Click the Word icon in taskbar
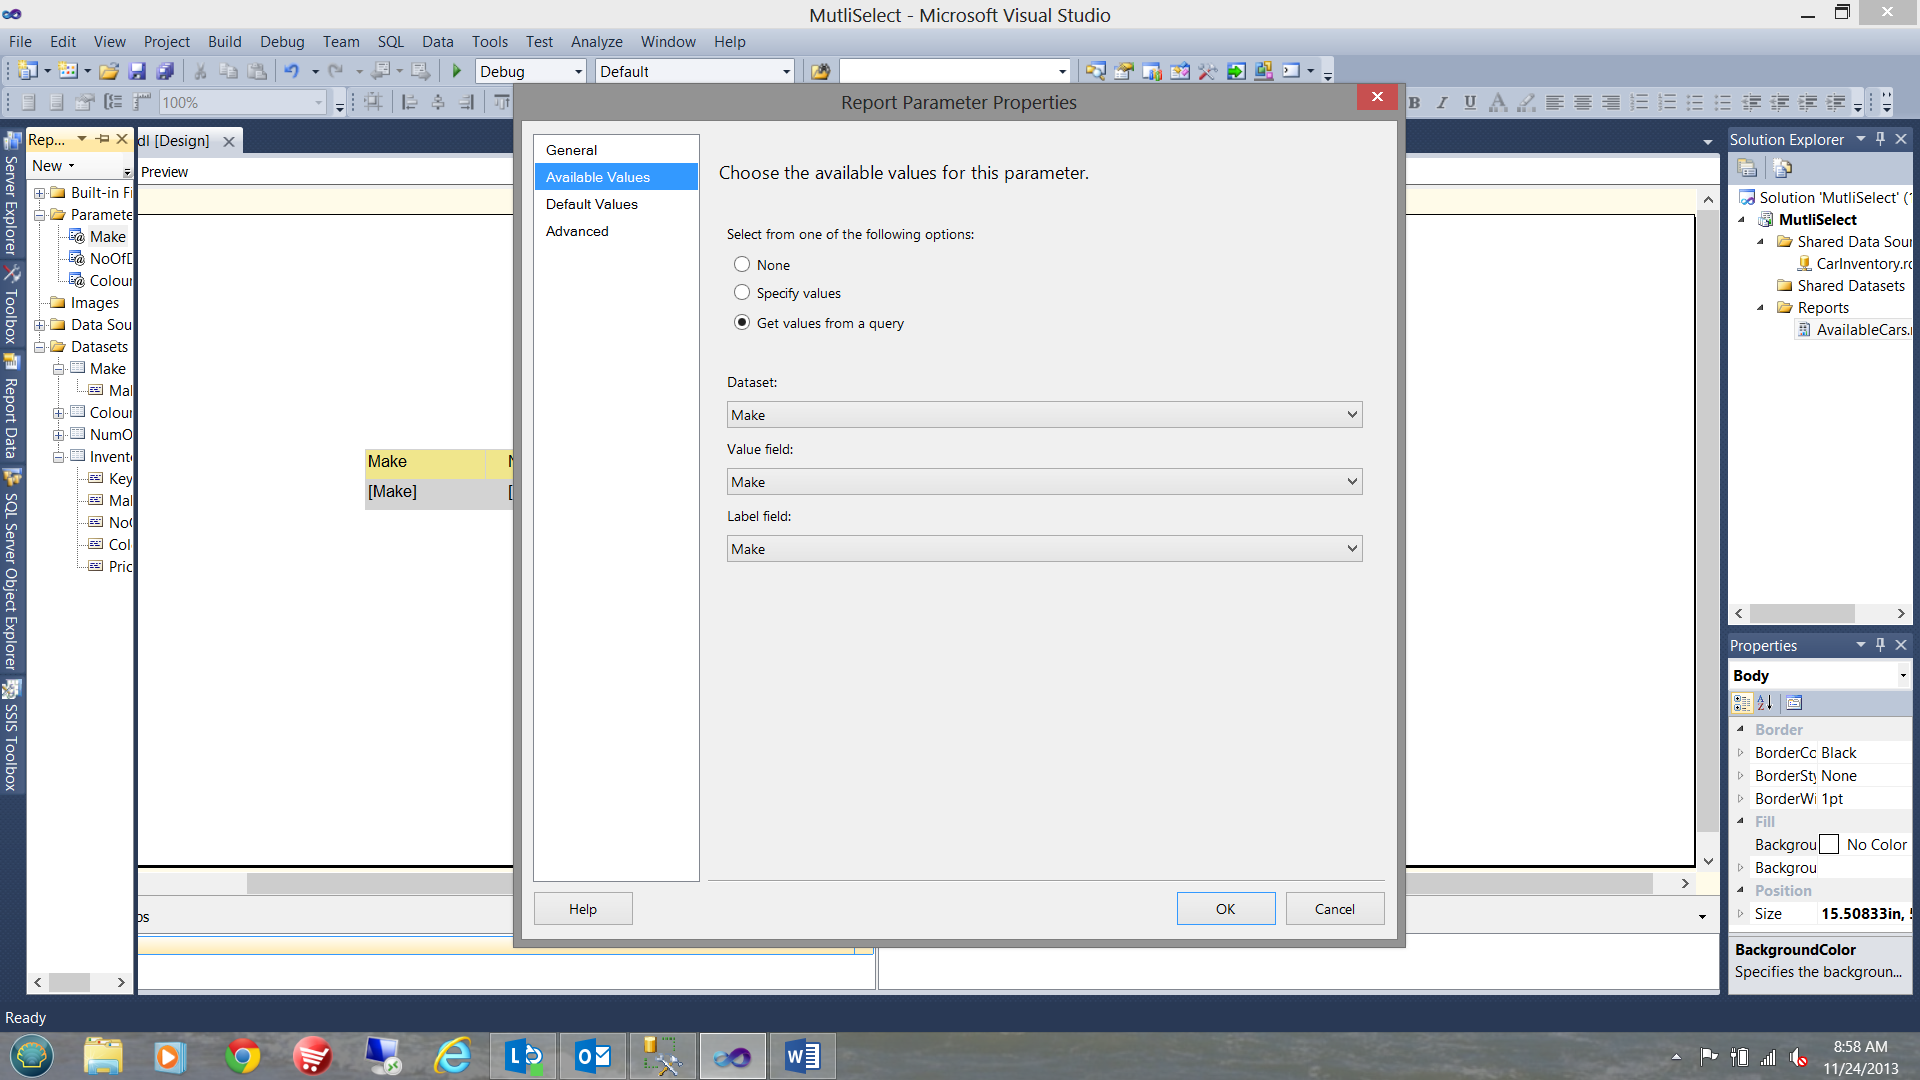The width and height of the screenshot is (1920, 1080). (802, 1056)
